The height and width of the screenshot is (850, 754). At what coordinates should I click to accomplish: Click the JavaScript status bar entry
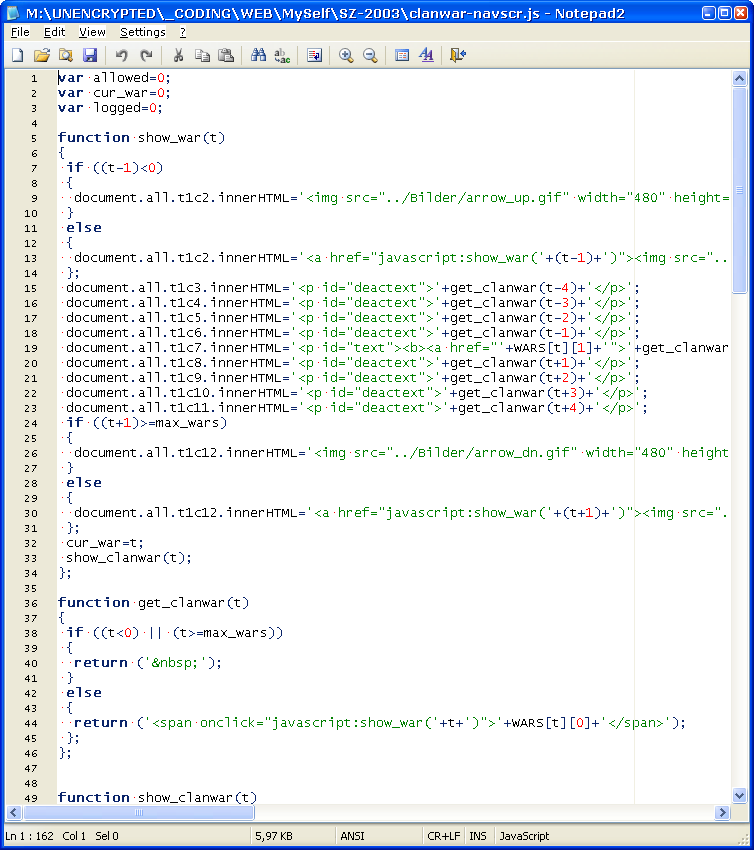[x=524, y=836]
